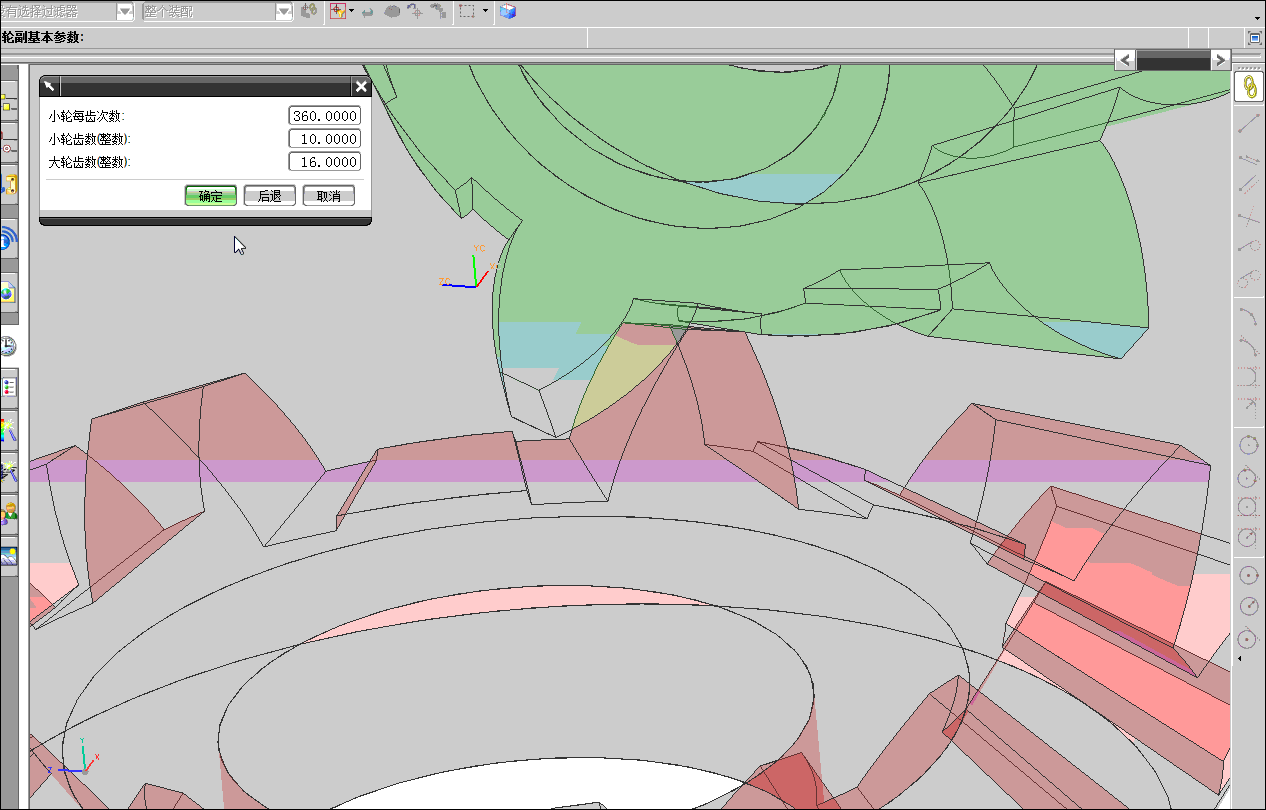
Task: Expand the rectangle selection dropdown arrow
Action: (x=485, y=11)
